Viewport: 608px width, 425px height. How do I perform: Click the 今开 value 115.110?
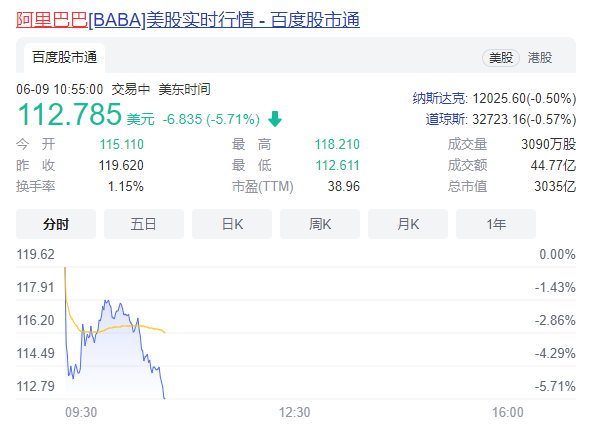pyautogui.click(x=122, y=144)
